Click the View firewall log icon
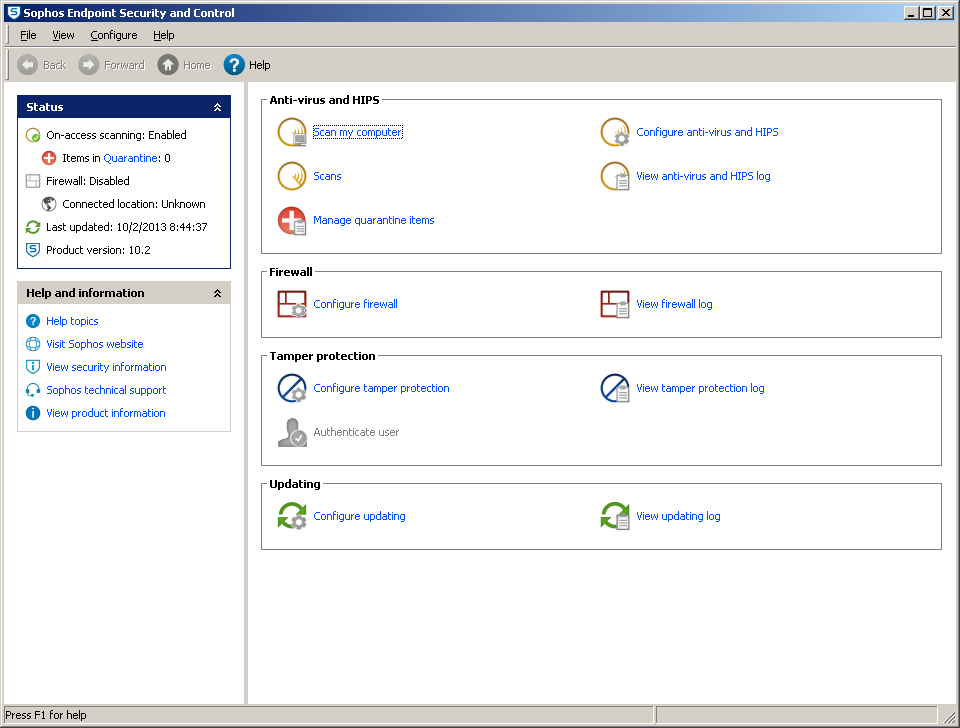The height and width of the screenshot is (728, 960). click(x=615, y=305)
